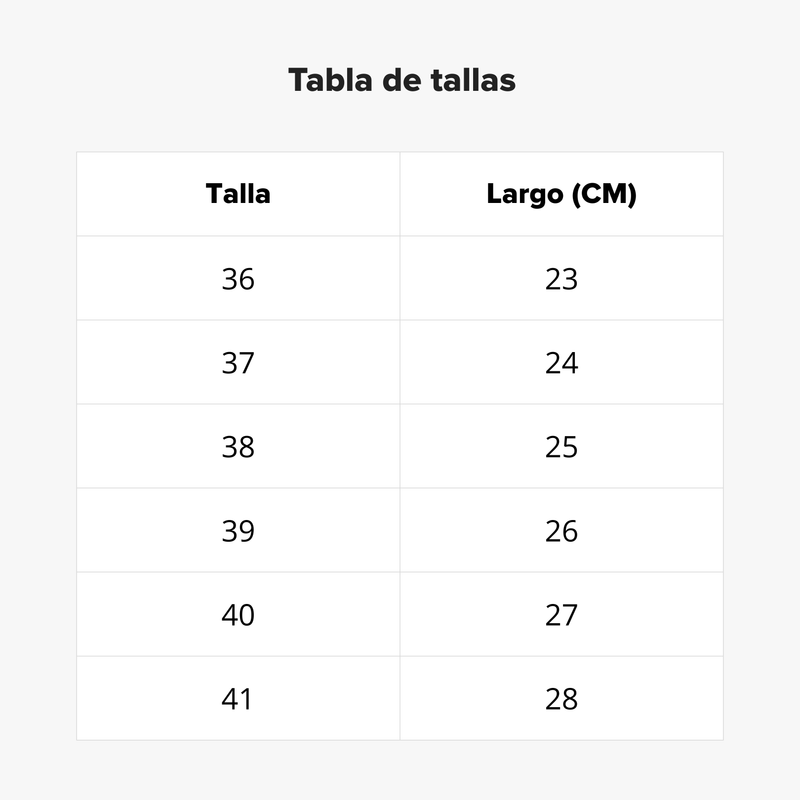Select the "Largo (CM)" column header
The image size is (800, 800).
coord(561,193)
